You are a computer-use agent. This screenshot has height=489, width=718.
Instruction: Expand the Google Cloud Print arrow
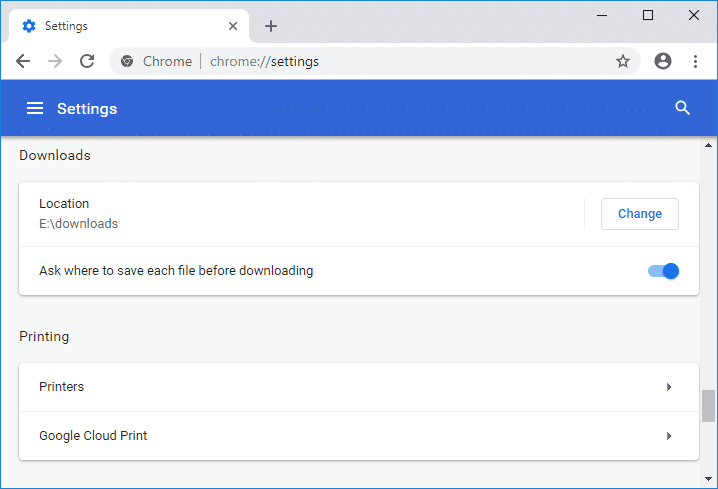point(669,436)
